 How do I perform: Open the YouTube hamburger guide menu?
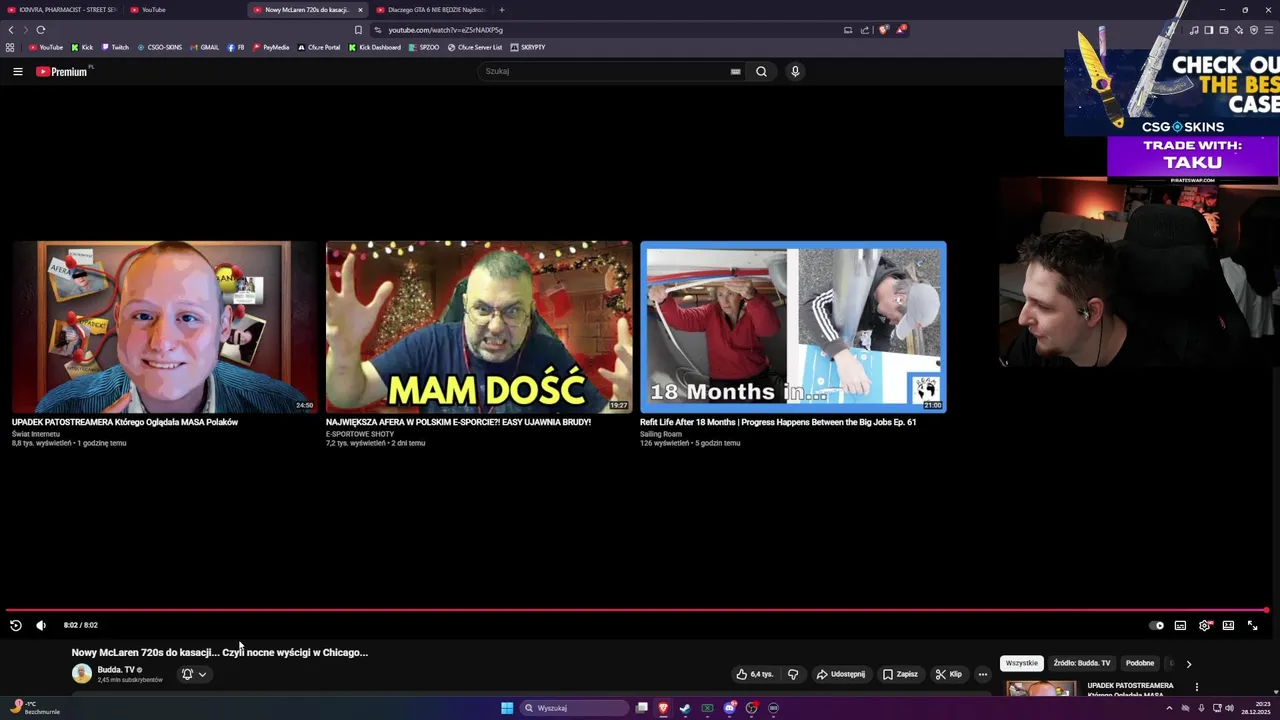coord(17,71)
